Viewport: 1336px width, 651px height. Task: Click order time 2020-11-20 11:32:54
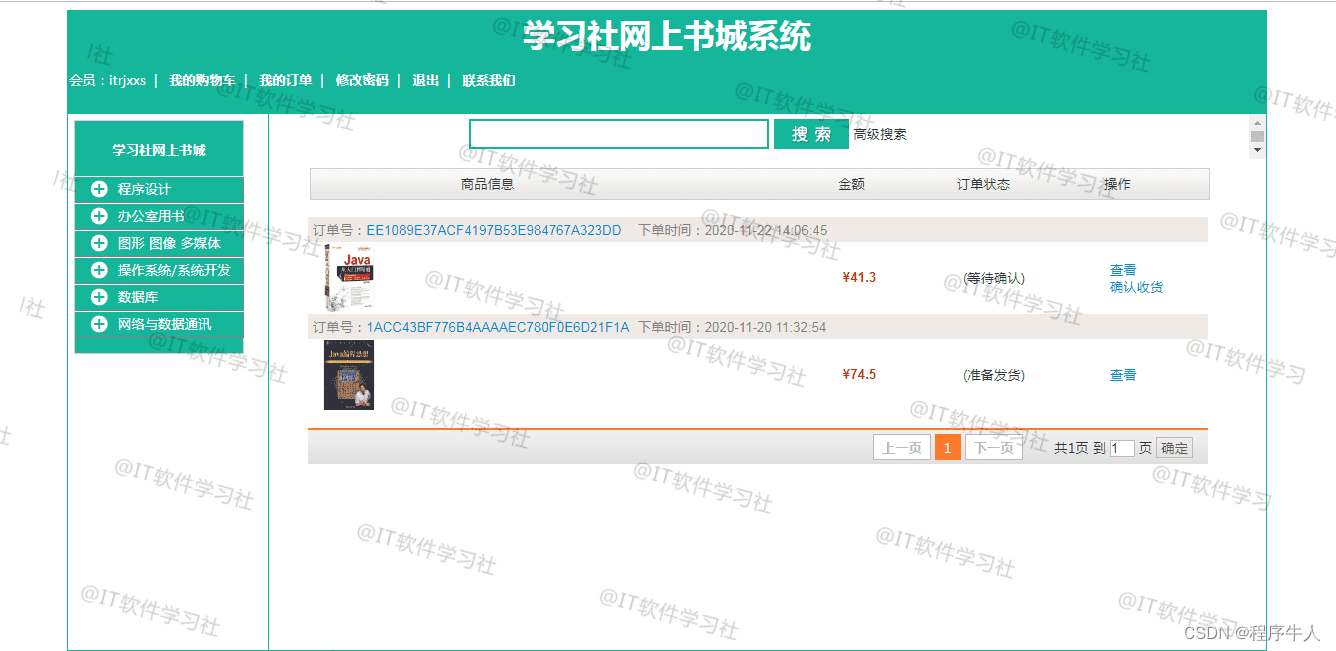pos(766,327)
